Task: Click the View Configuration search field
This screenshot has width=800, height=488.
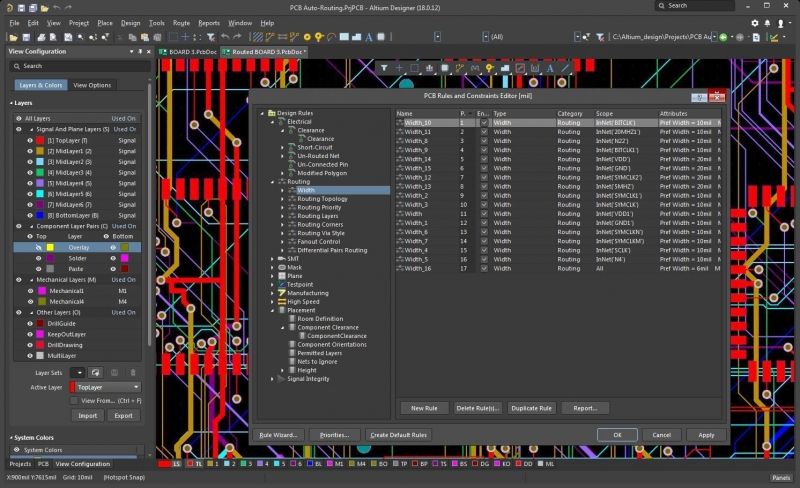Action: (x=80, y=66)
